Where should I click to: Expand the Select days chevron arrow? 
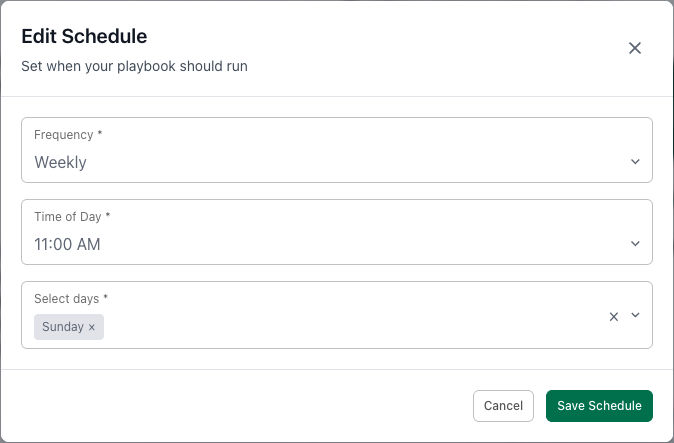pos(635,315)
